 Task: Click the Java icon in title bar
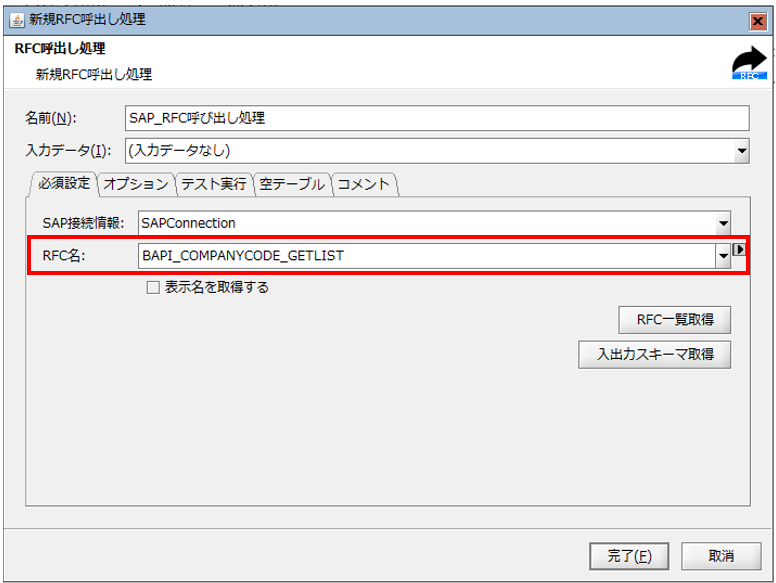(x=16, y=20)
